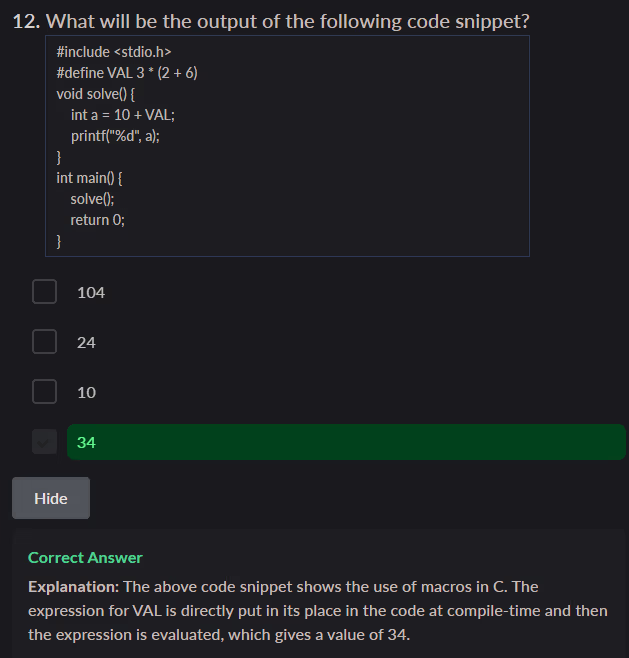
Task: Click the Correct Answer heading
Action: (85, 557)
